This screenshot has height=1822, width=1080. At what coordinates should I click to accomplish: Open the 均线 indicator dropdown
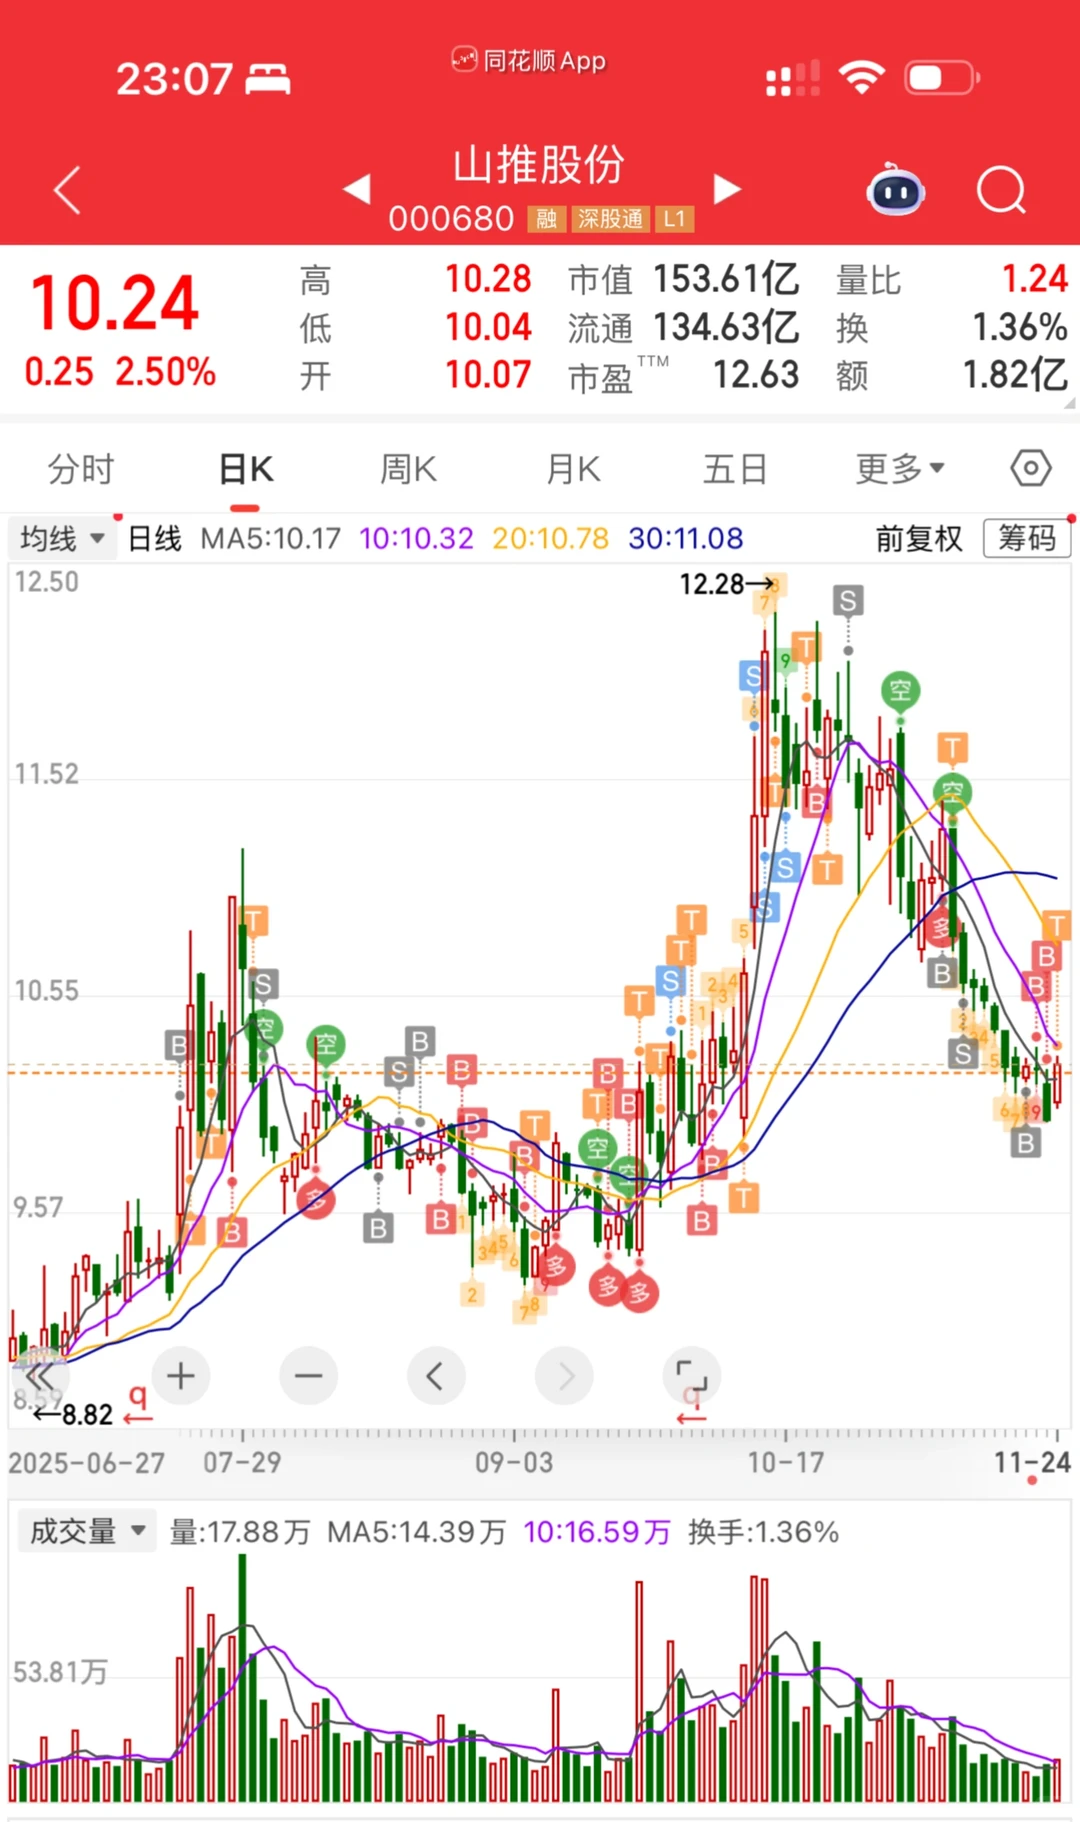61,539
